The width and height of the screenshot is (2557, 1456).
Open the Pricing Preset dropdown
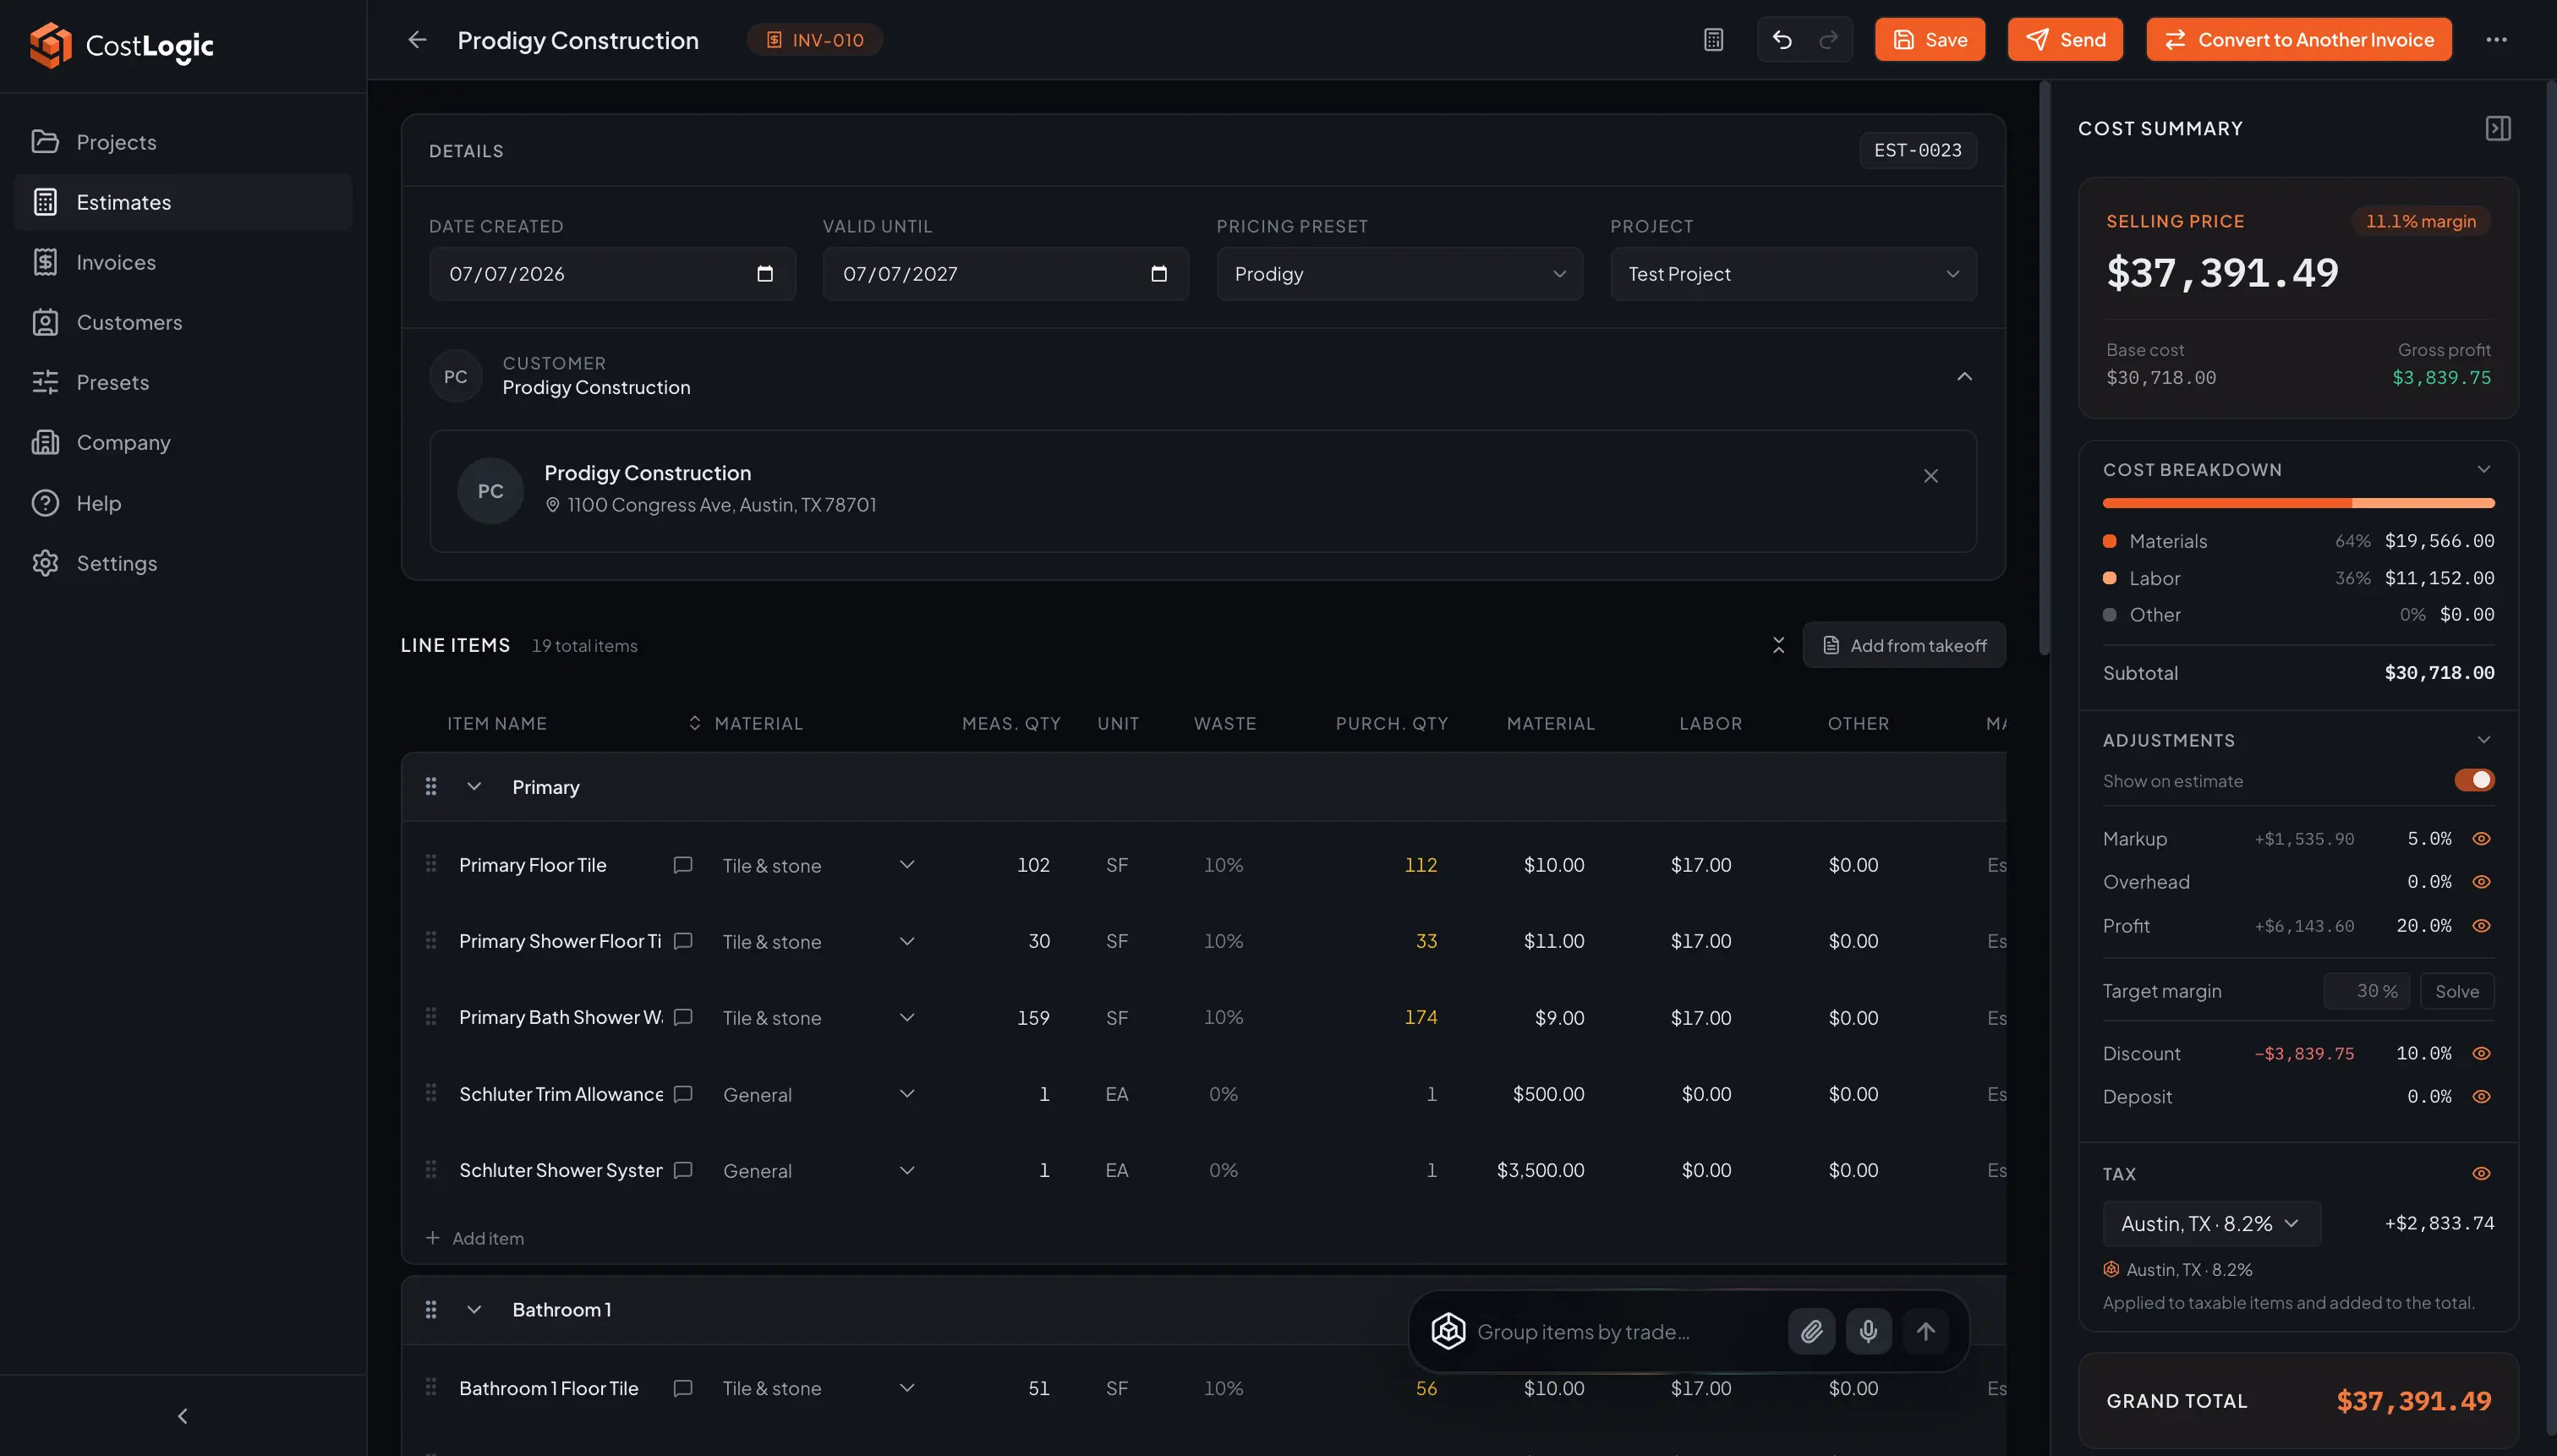pos(1399,274)
